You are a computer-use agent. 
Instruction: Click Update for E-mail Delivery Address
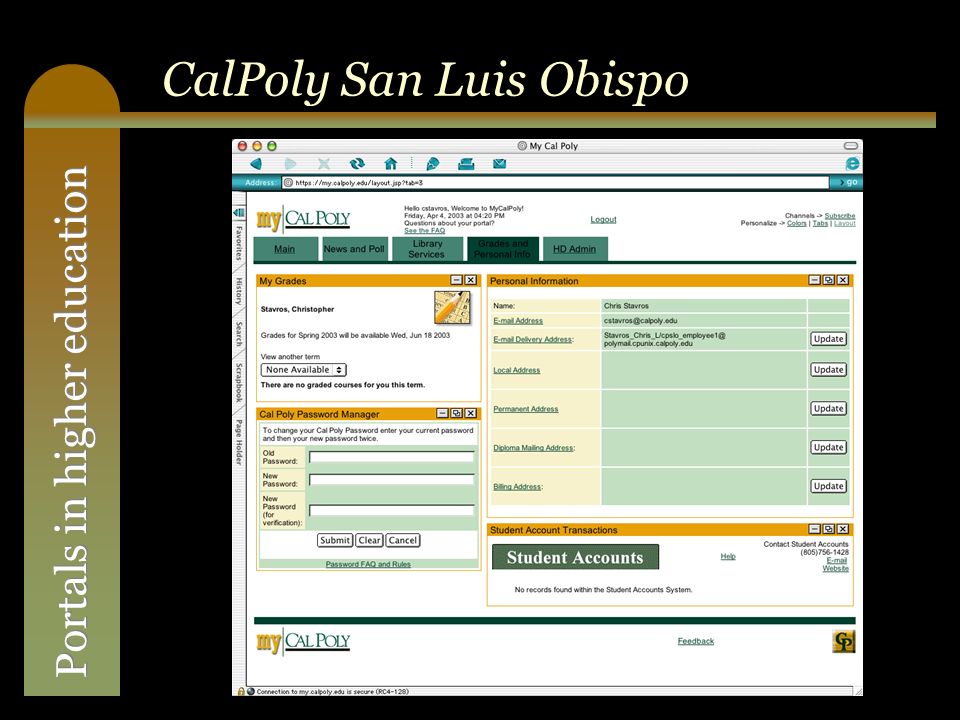pos(828,339)
